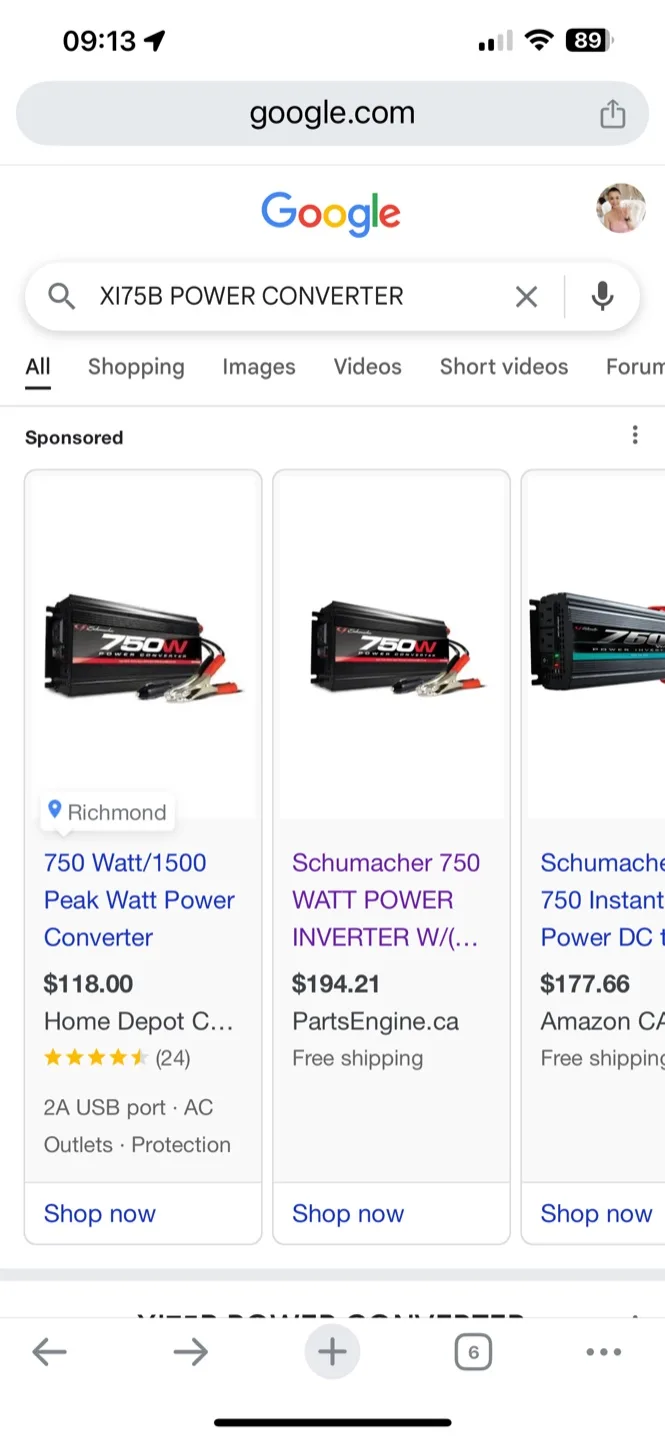Viewport: 665px width, 1440px height.
Task: Select the Short videos tab
Action: pyautogui.click(x=504, y=367)
